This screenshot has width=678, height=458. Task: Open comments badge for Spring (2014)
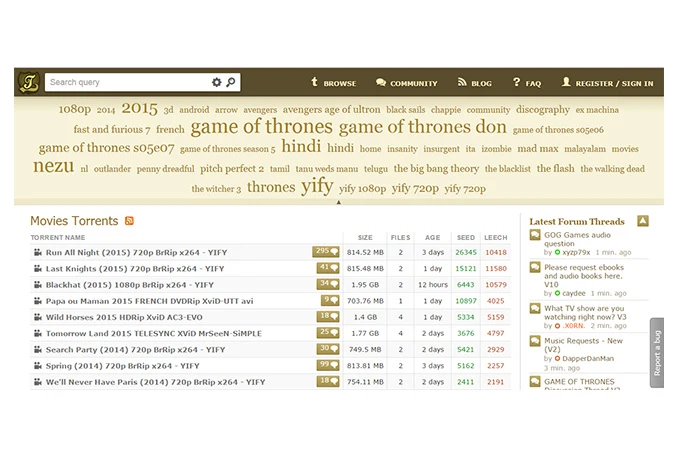pos(328,365)
